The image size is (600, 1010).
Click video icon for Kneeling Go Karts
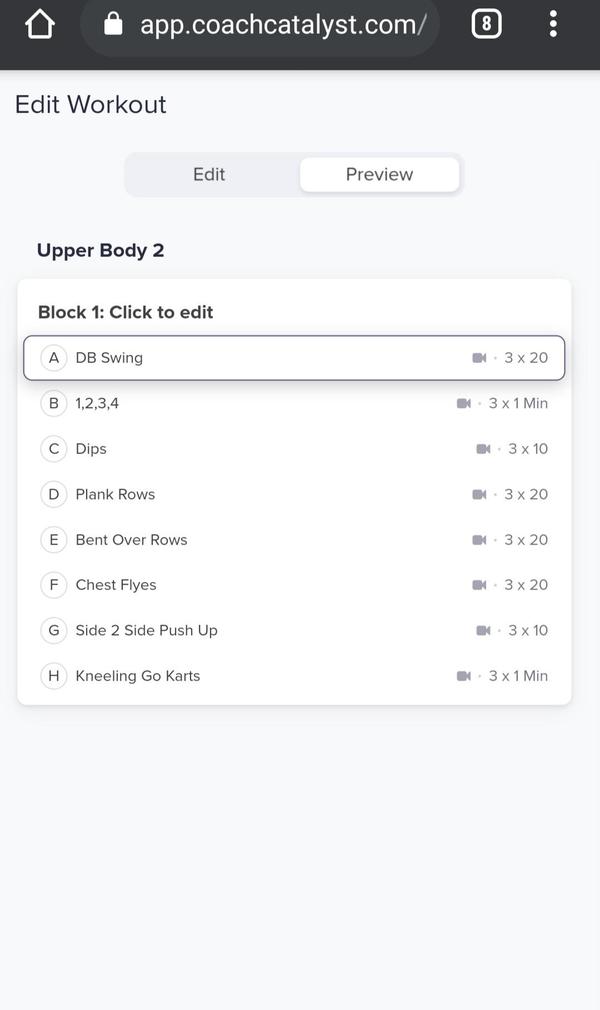(463, 676)
